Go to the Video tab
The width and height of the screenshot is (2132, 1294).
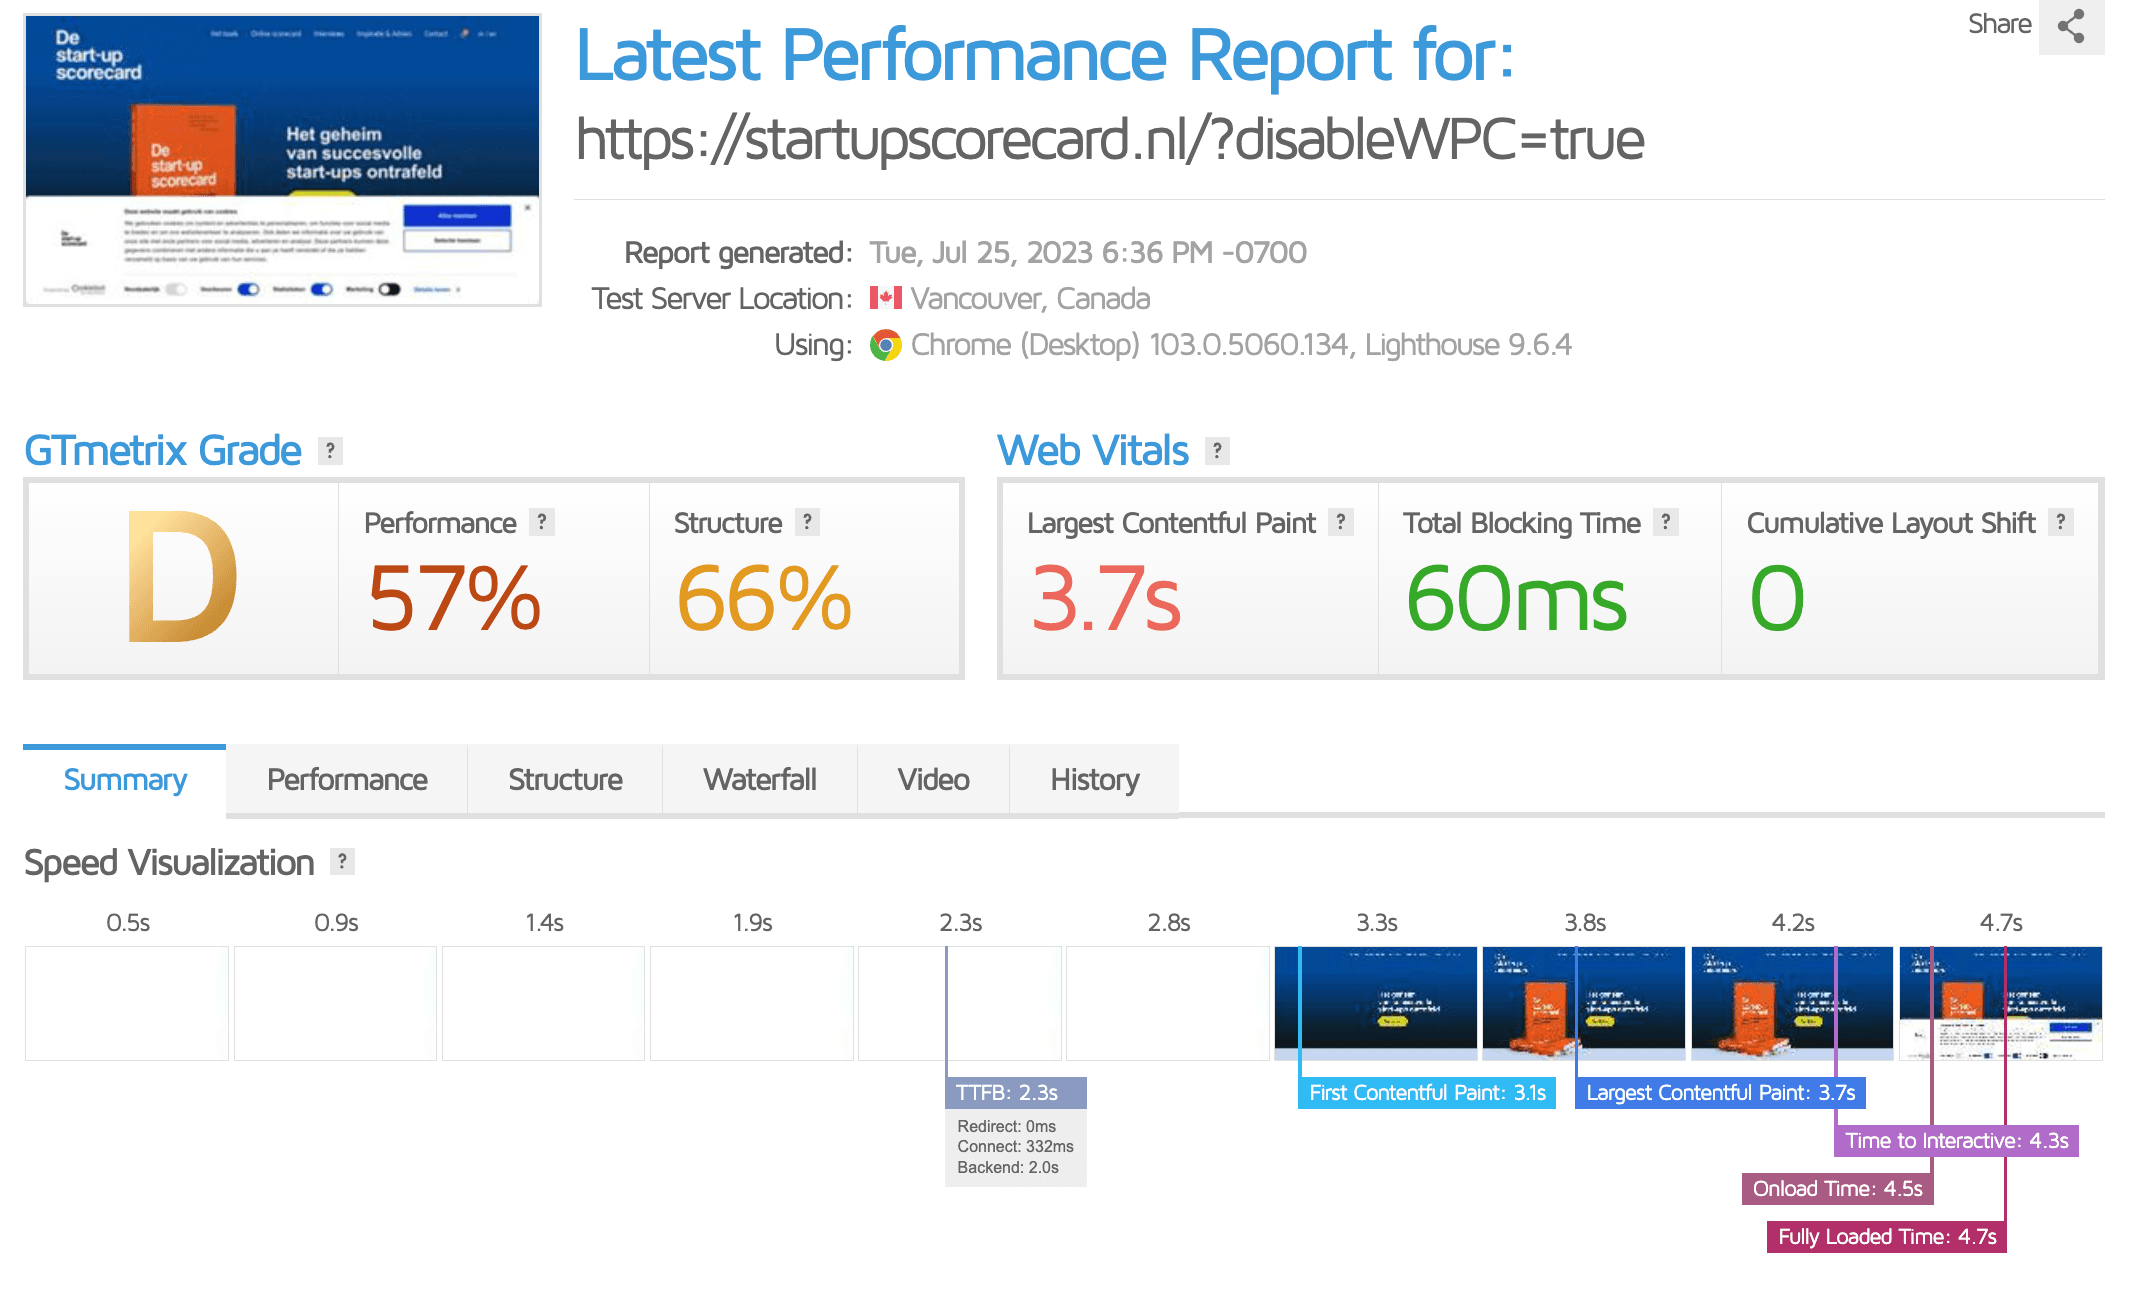pyautogui.click(x=932, y=780)
